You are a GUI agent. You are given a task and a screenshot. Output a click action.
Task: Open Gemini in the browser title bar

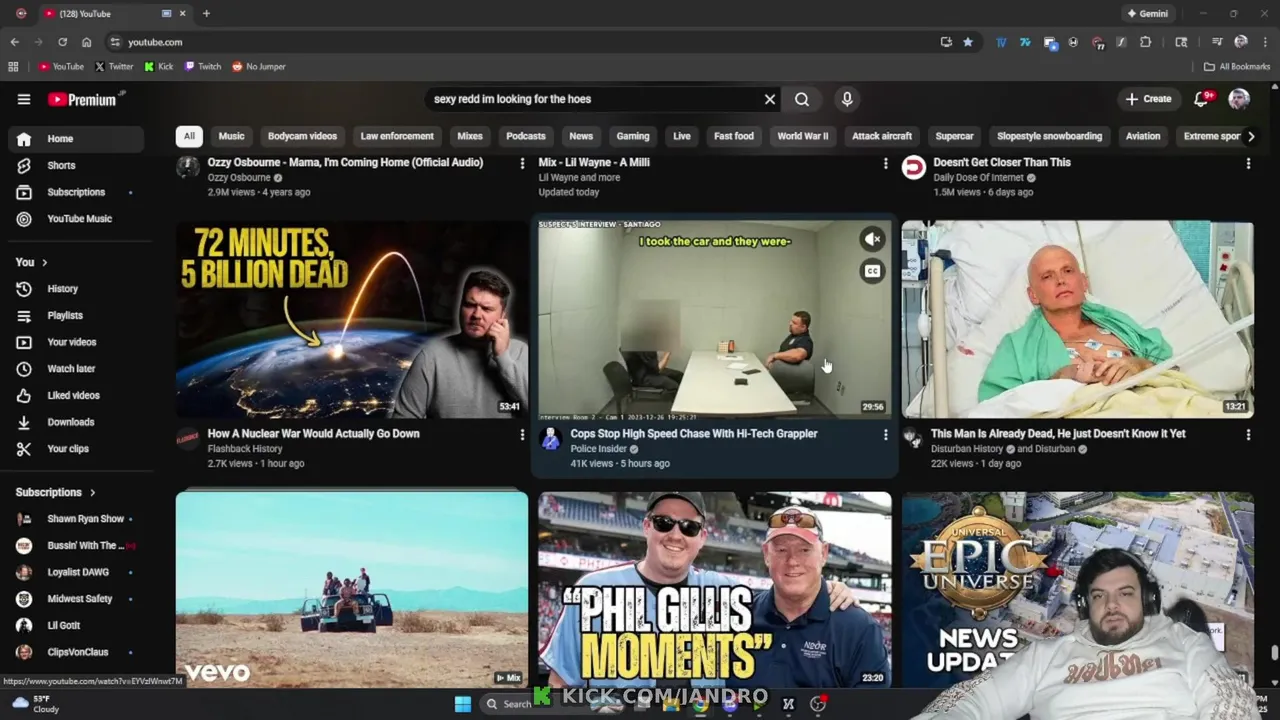[1147, 14]
